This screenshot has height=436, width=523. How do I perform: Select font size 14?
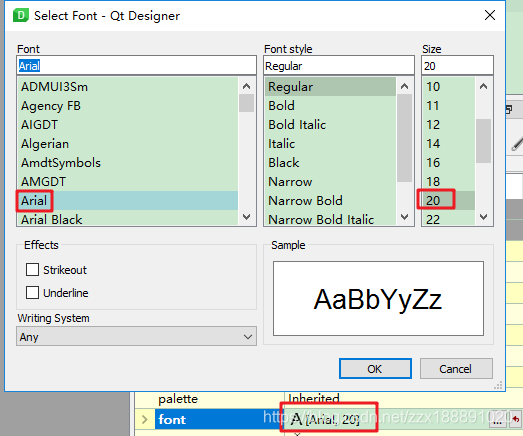click(x=449, y=144)
